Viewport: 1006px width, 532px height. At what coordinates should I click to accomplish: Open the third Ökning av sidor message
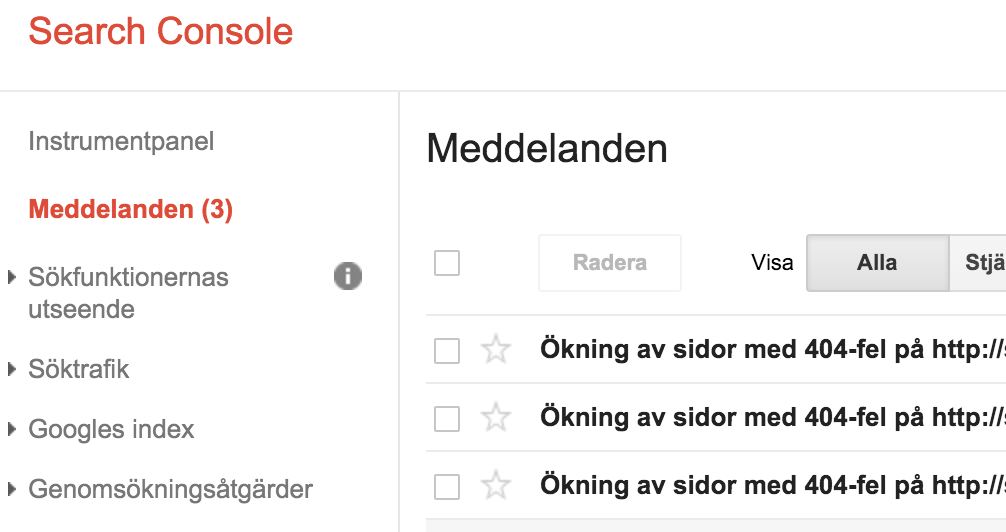pyautogui.click(x=772, y=486)
